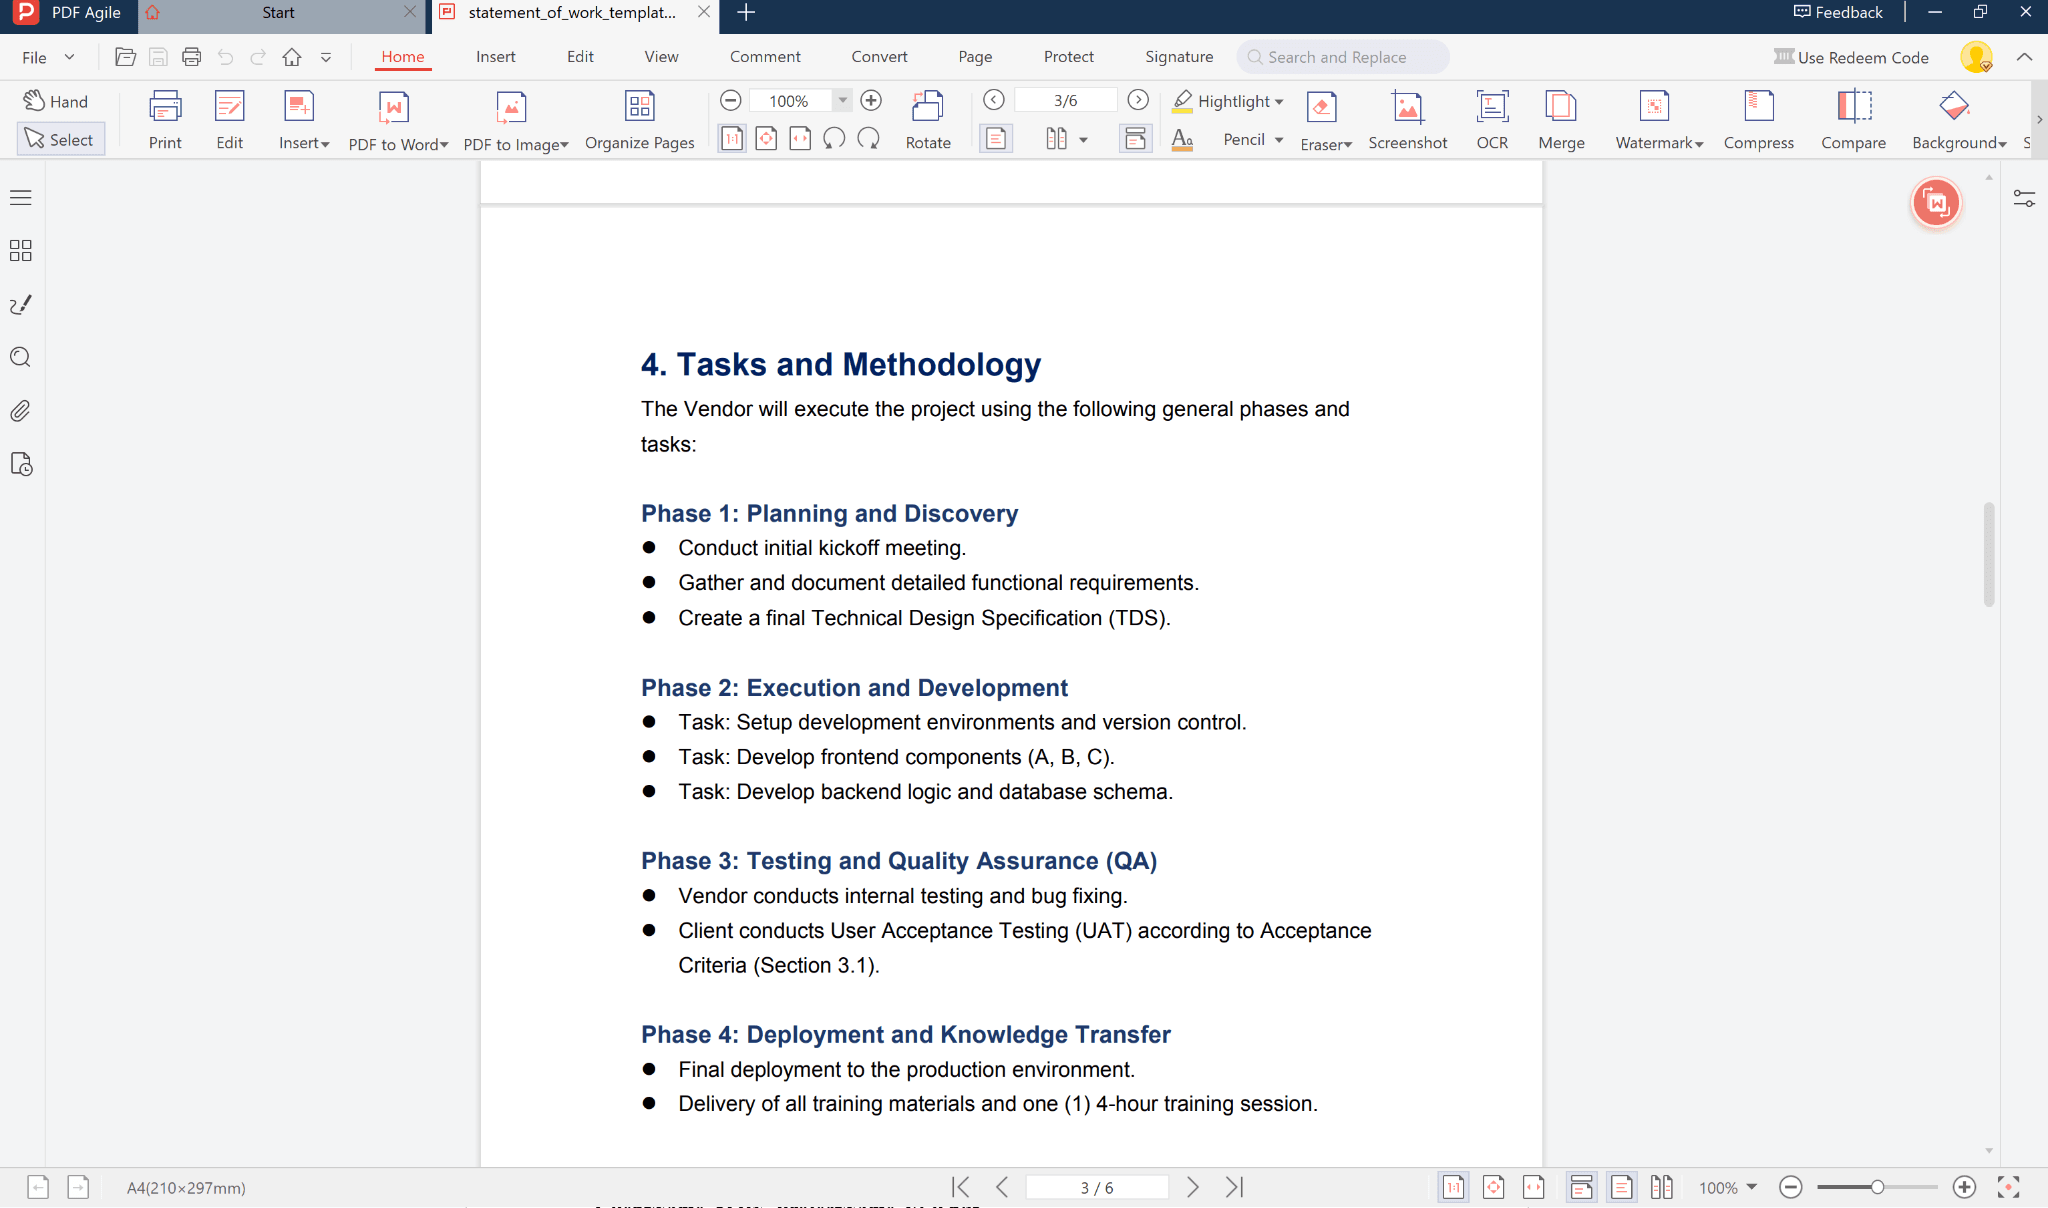Click the Rotate page icon
The image size is (2048, 1208).
(x=927, y=107)
